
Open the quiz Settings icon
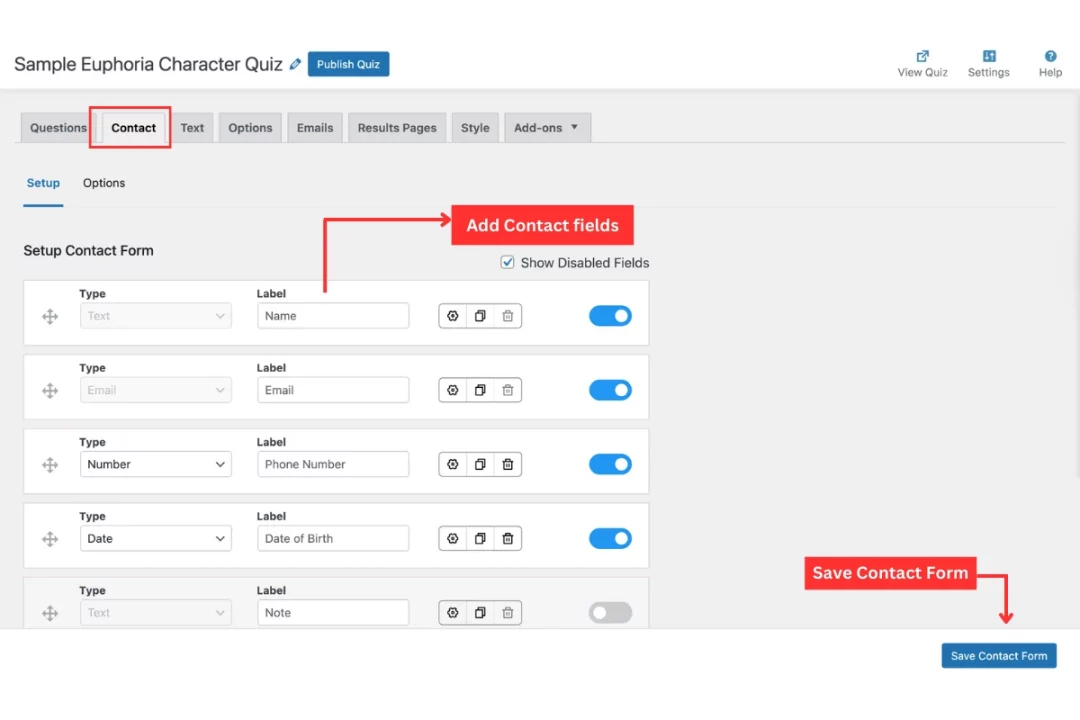tap(988, 56)
